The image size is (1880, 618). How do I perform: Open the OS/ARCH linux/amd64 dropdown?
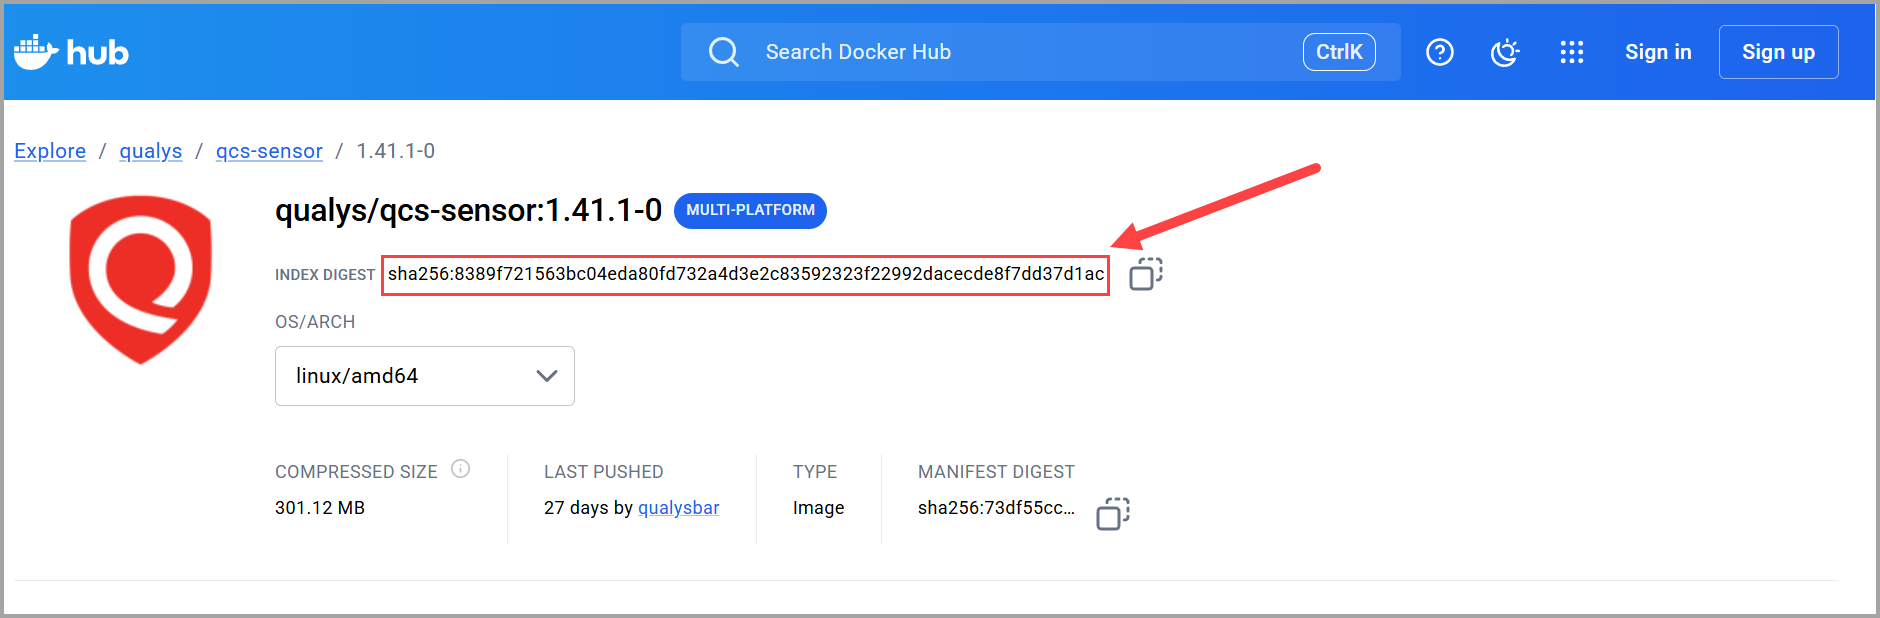(x=424, y=376)
